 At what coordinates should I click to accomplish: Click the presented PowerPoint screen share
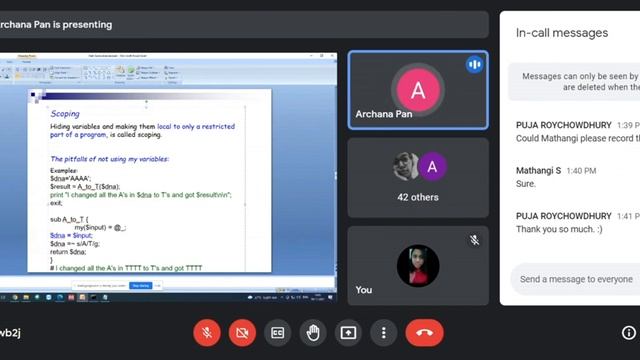coord(168,177)
